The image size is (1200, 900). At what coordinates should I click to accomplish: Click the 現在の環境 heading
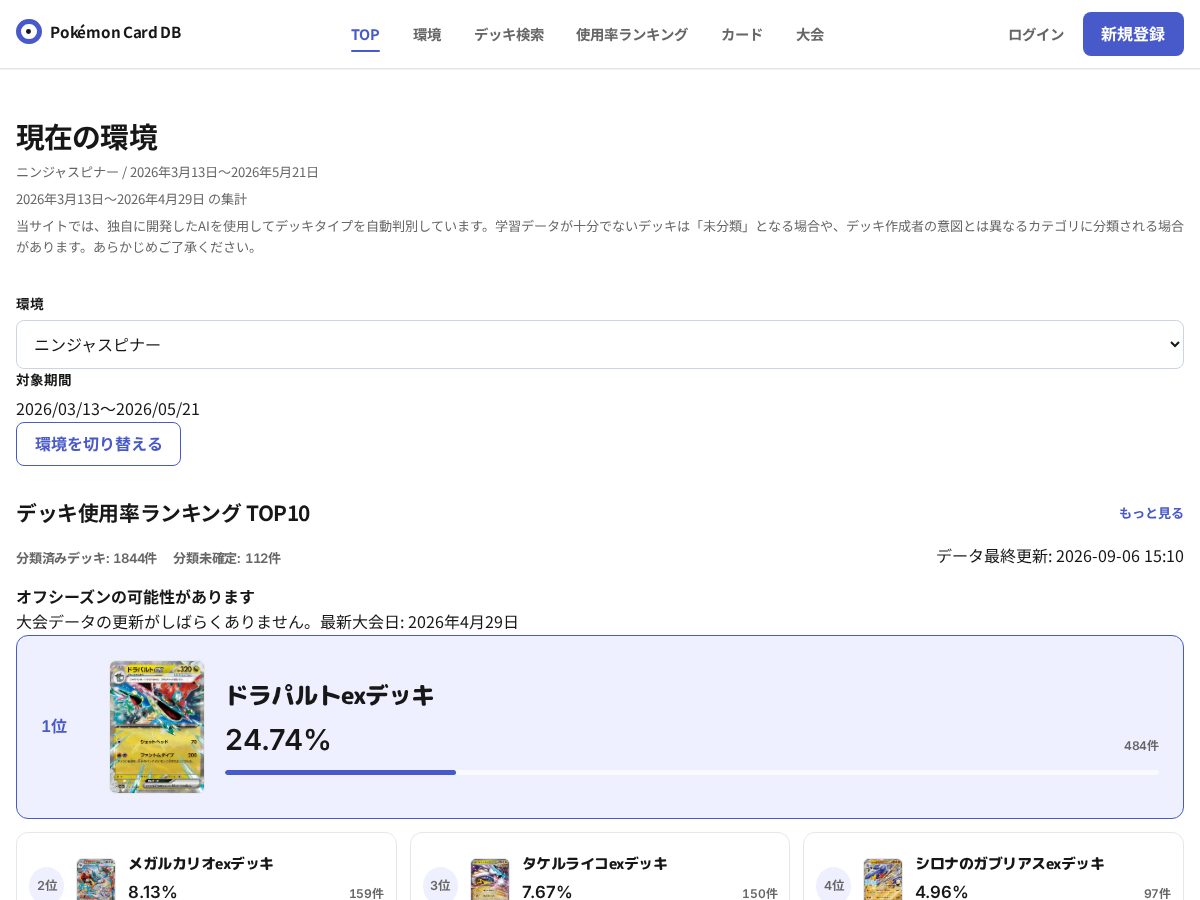click(x=87, y=137)
